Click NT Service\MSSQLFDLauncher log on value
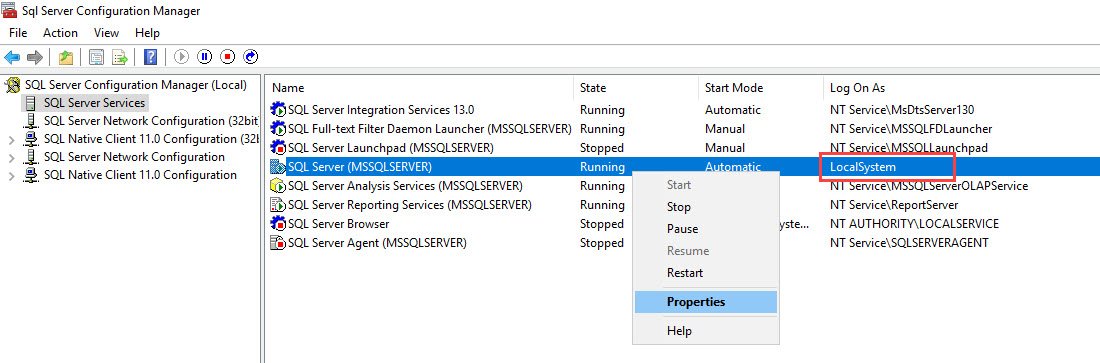The height and width of the screenshot is (363, 1100). [x=911, y=129]
